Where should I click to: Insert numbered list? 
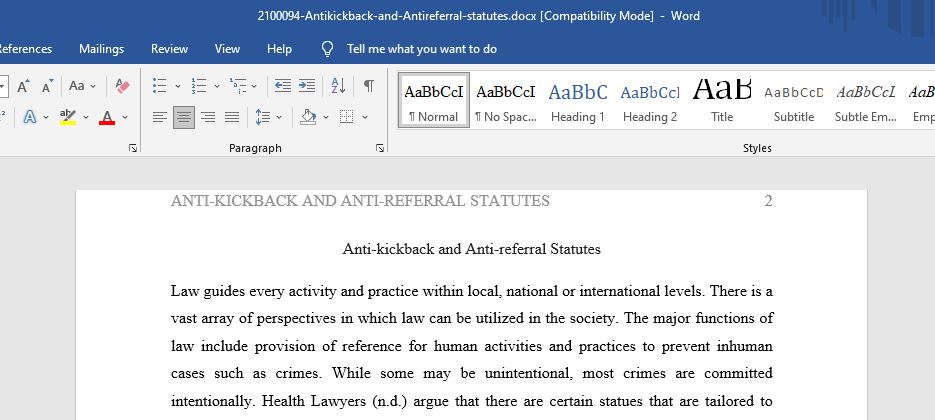[199, 86]
